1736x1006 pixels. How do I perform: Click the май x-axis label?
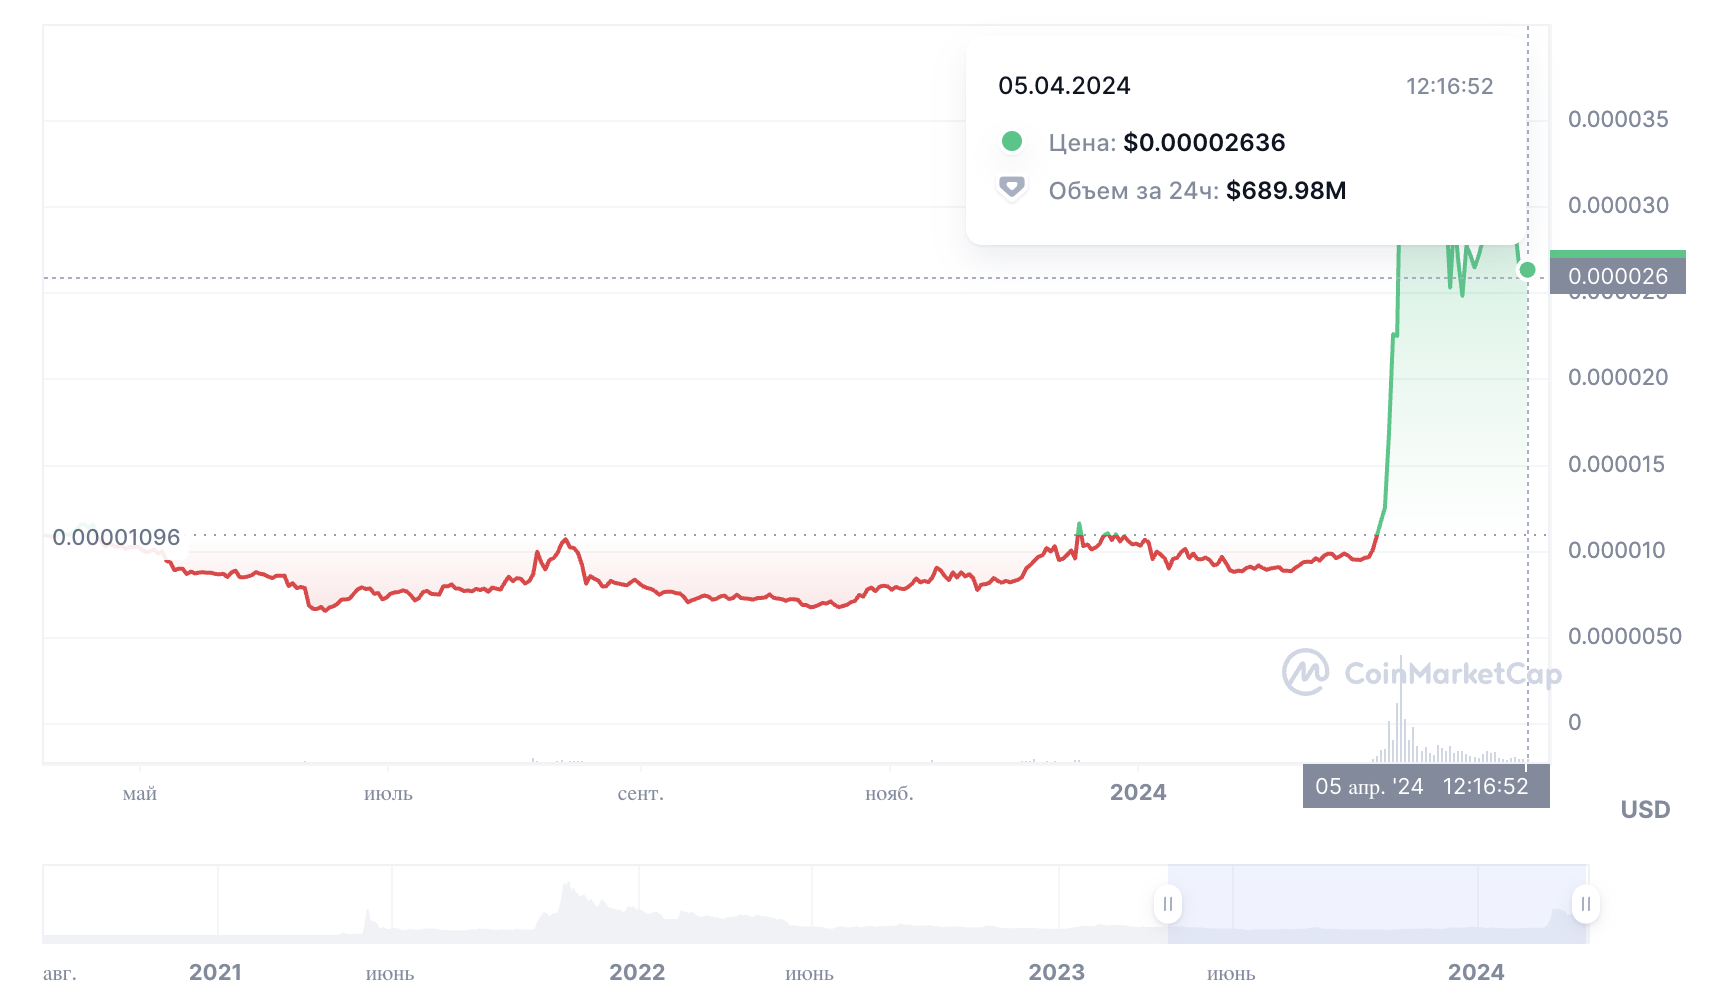[x=140, y=794]
